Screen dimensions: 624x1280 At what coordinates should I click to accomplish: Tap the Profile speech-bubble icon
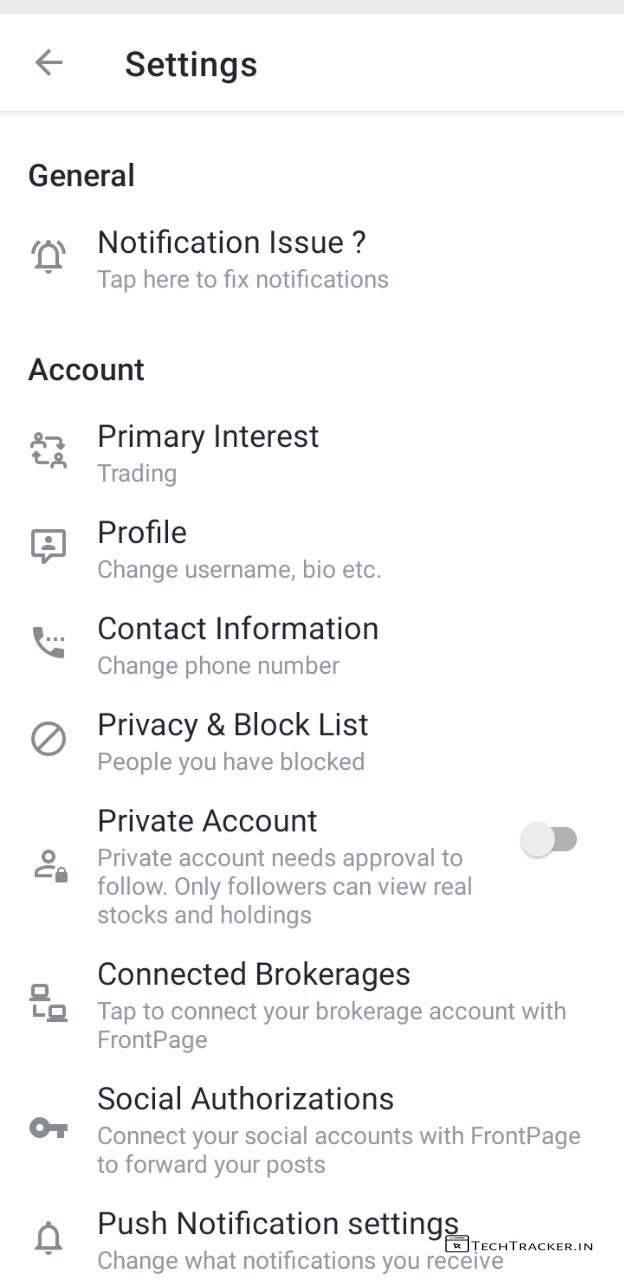(x=48, y=546)
